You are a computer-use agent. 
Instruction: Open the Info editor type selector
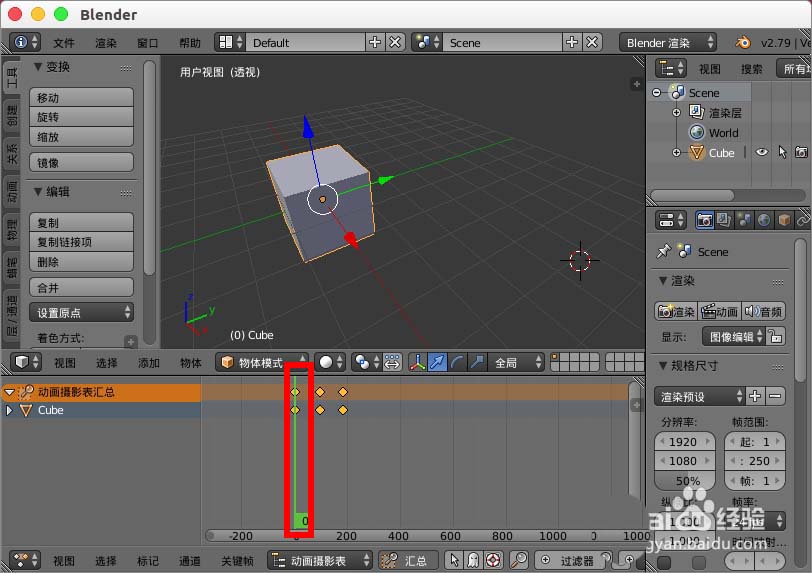pyautogui.click(x=25, y=42)
